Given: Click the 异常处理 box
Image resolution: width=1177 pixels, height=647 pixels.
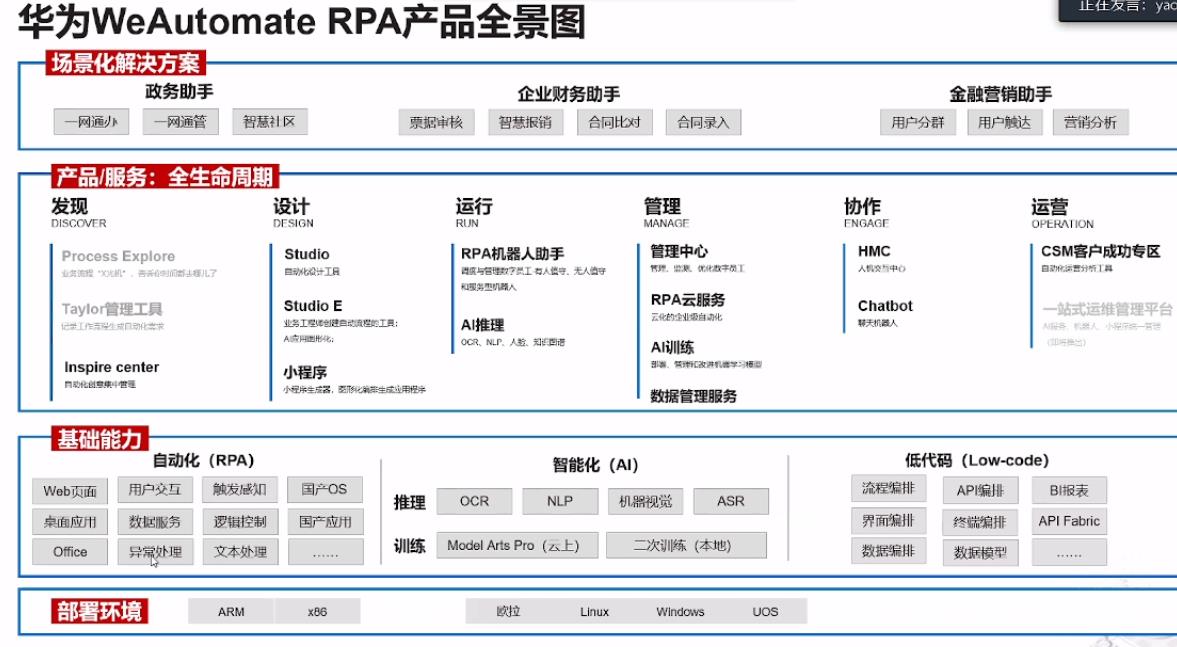Looking at the screenshot, I should [155, 551].
